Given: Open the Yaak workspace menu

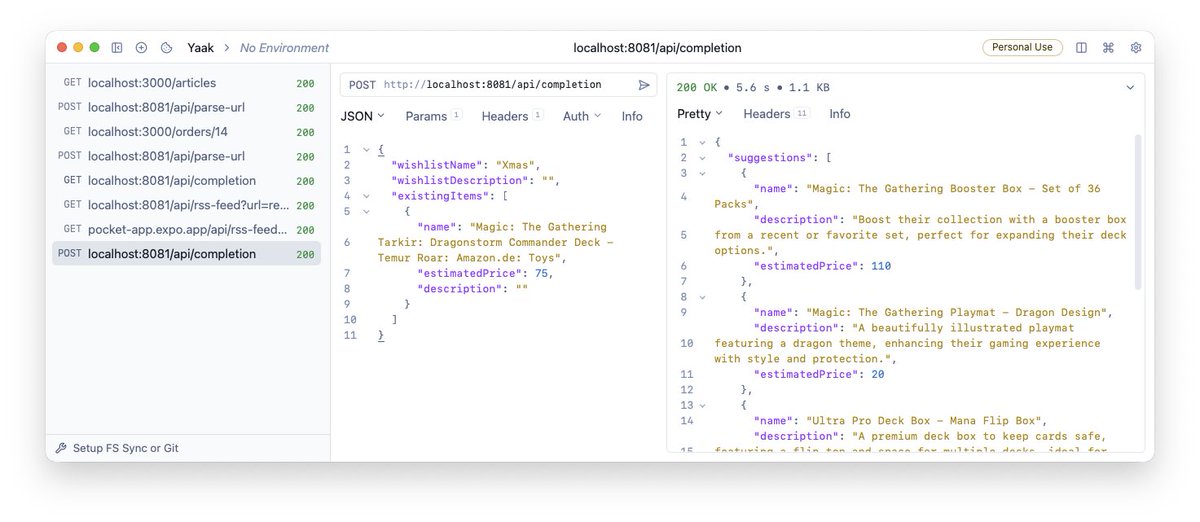Looking at the screenshot, I should coord(201,47).
